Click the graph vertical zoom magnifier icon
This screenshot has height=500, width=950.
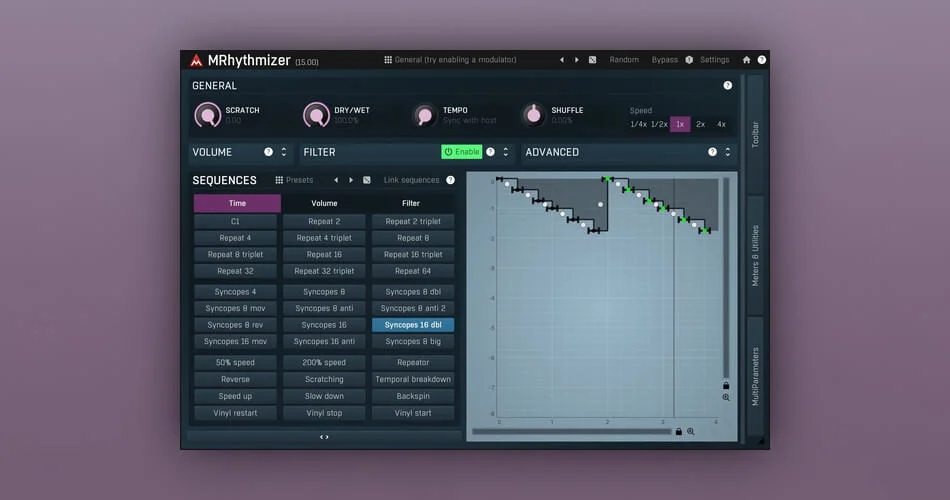(x=726, y=398)
